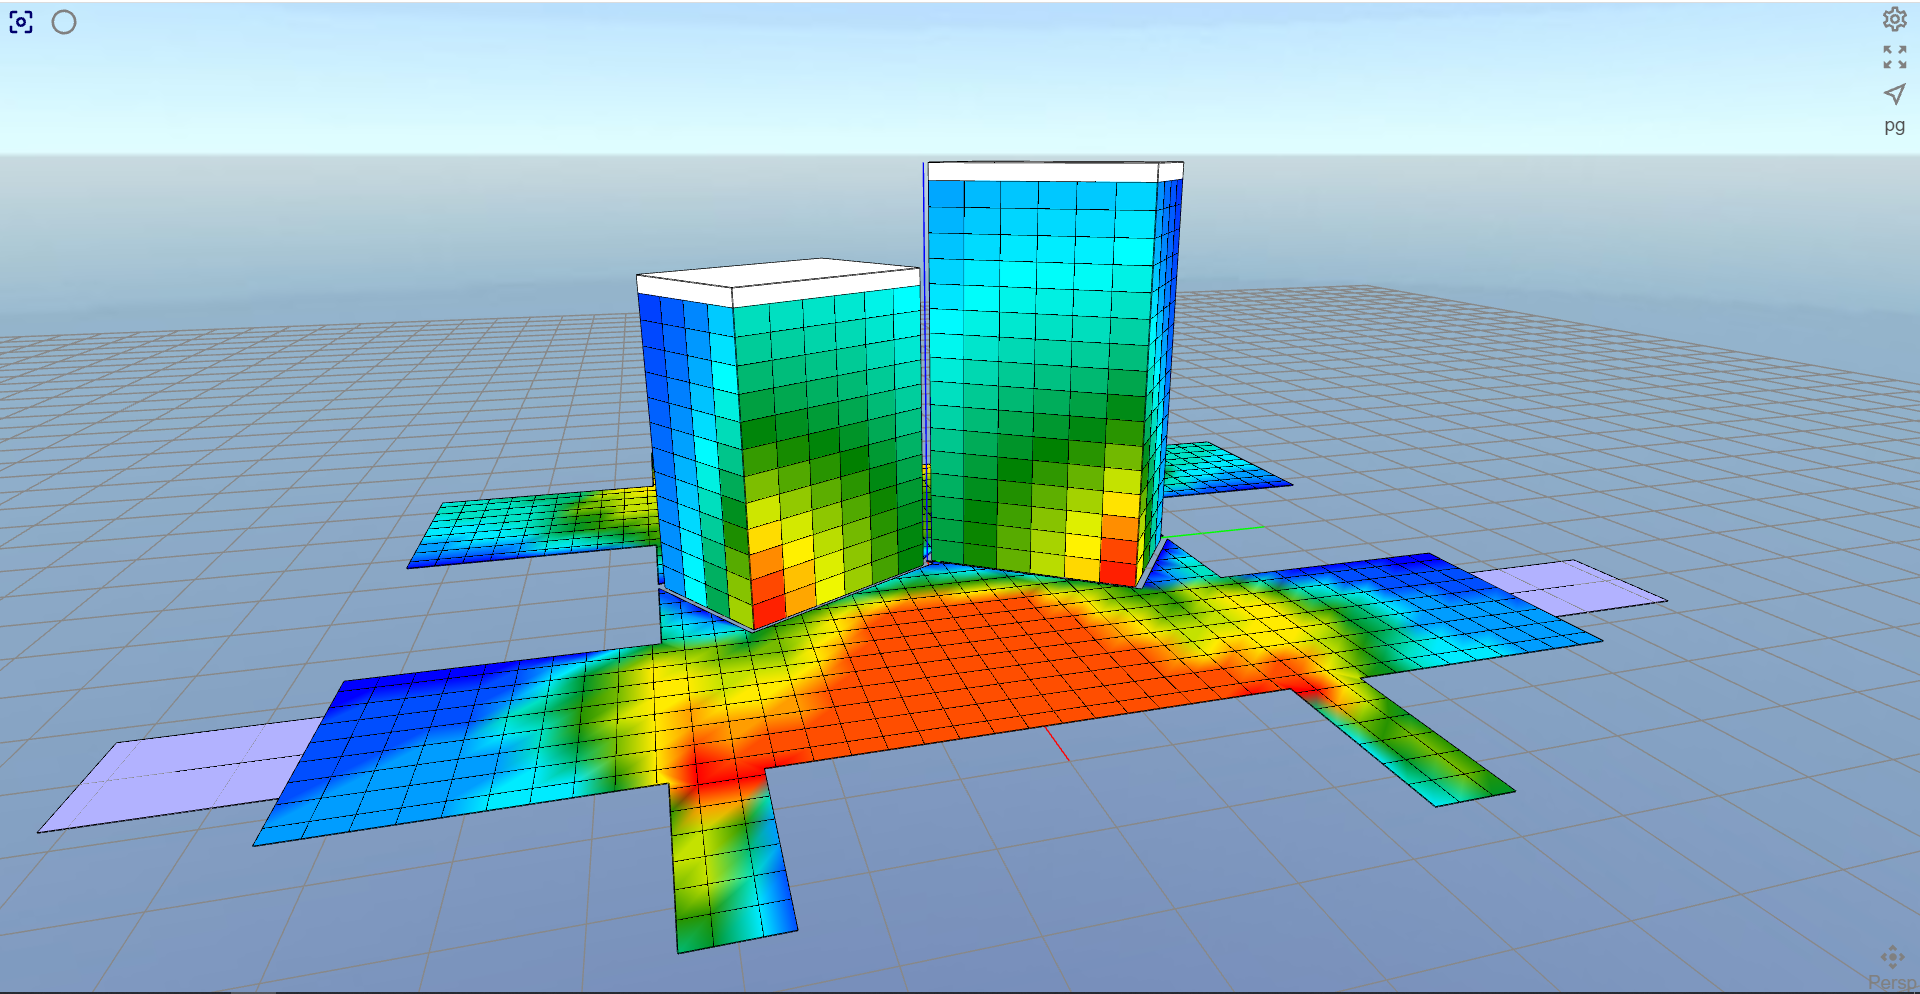
Task: Click the "pg" label
Action: [1894, 127]
